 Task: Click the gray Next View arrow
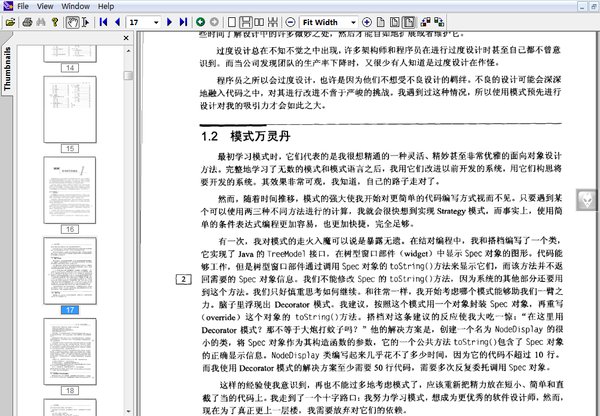pos(214,22)
